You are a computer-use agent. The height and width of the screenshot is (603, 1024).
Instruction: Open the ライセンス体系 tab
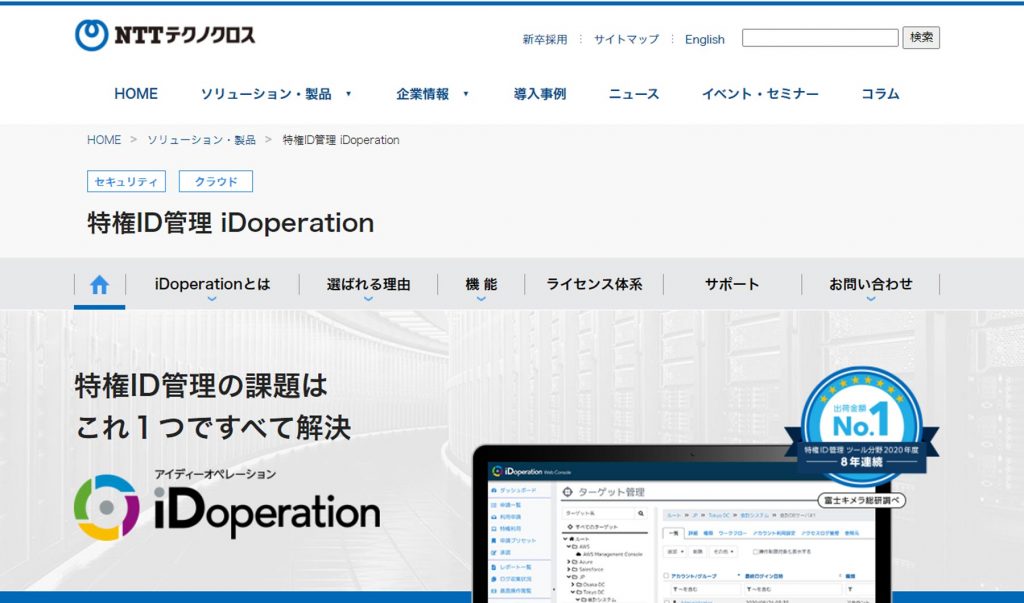coord(594,285)
